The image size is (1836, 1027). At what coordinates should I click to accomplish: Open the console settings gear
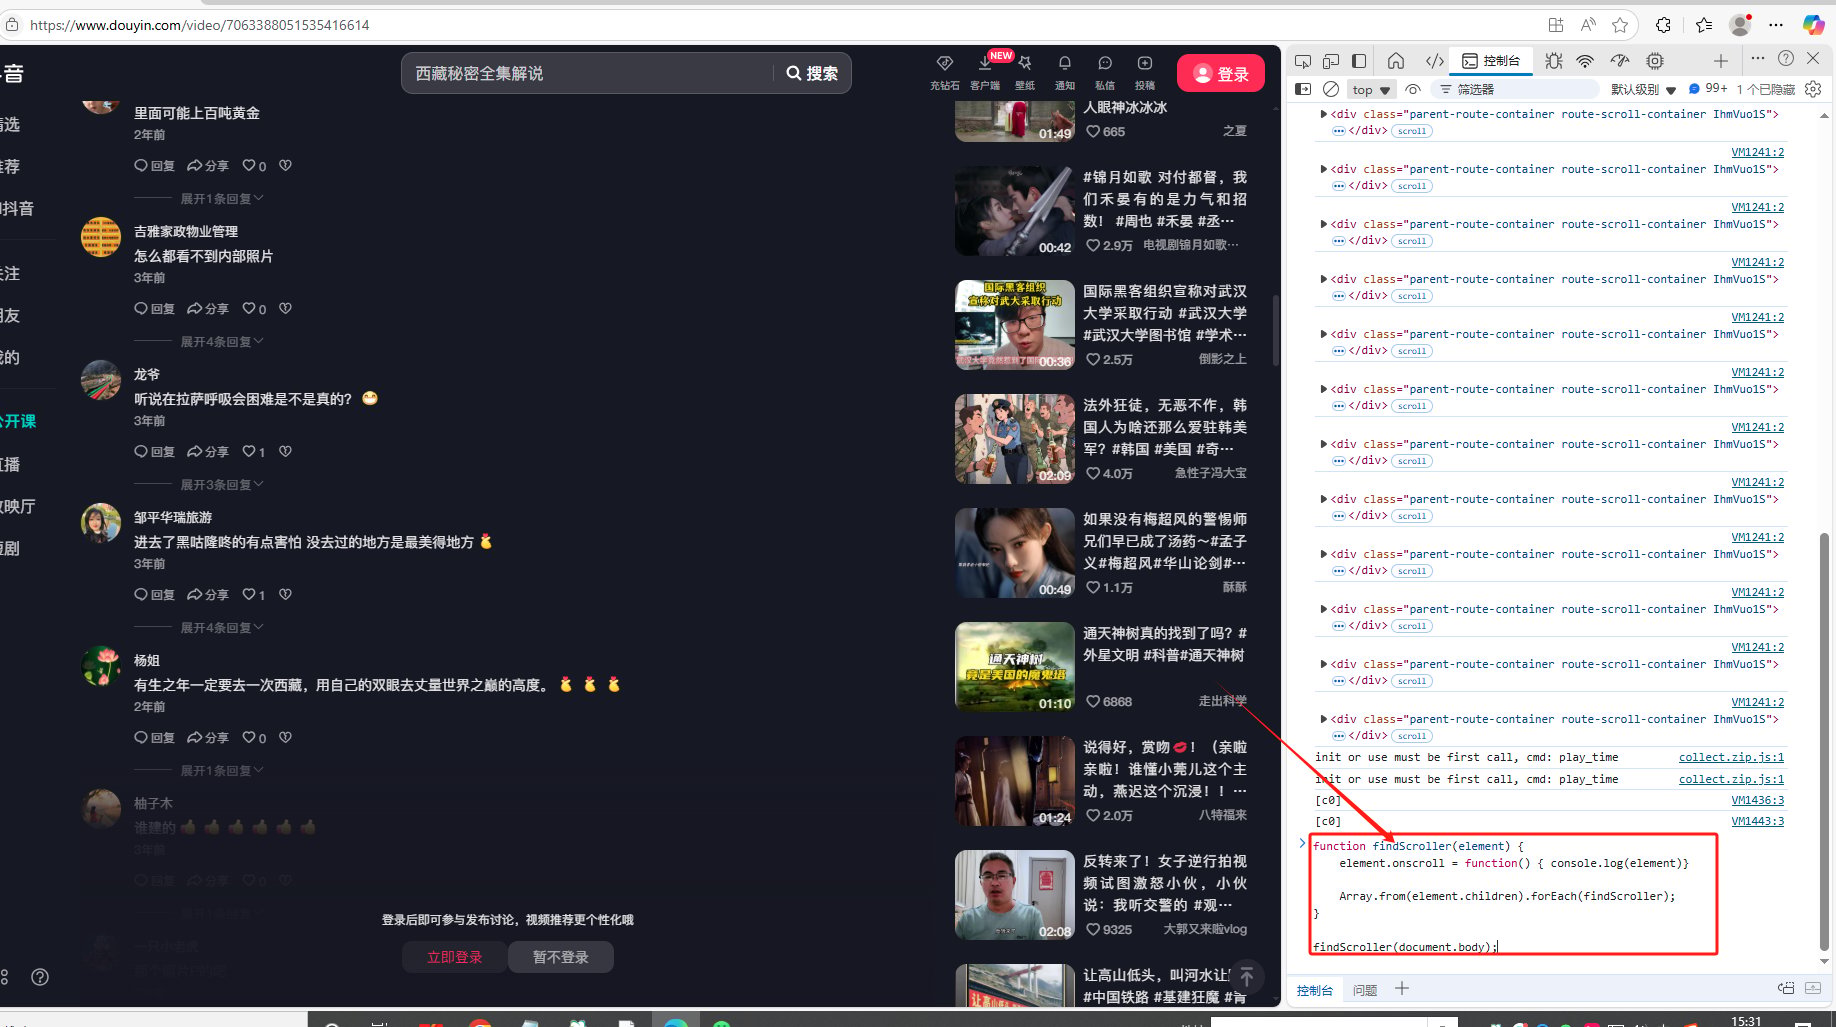tap(1813, 89)
